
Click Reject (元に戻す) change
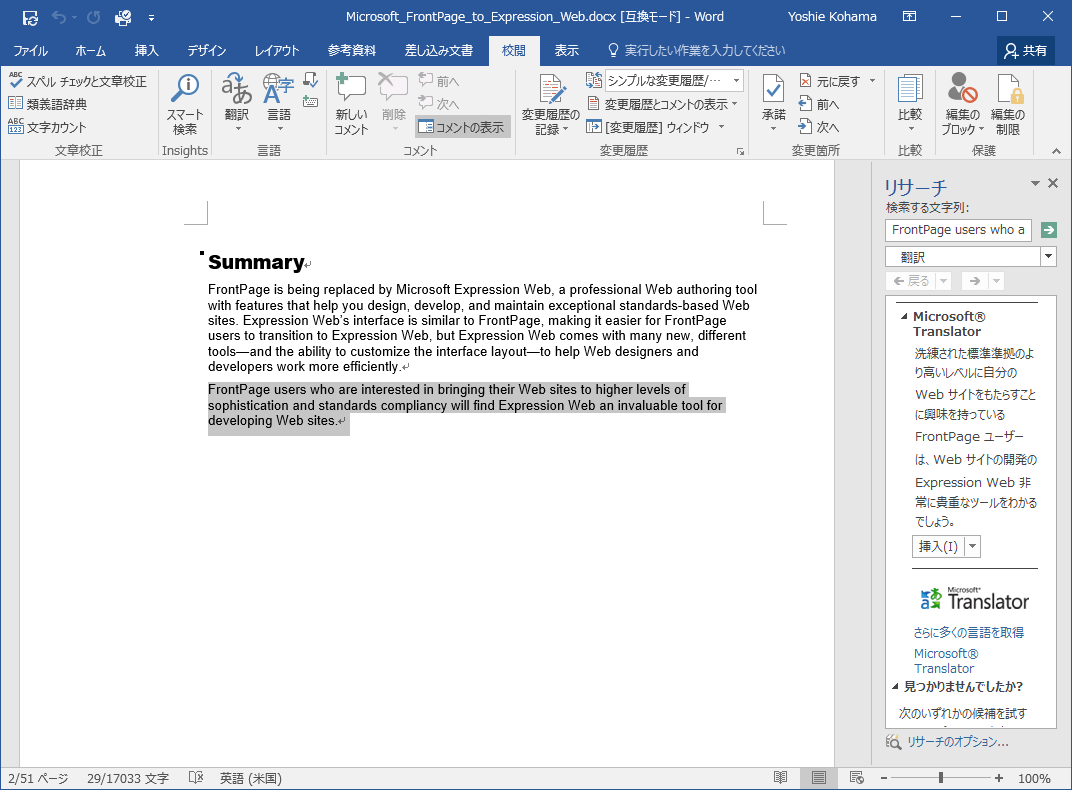pos(831,81)
